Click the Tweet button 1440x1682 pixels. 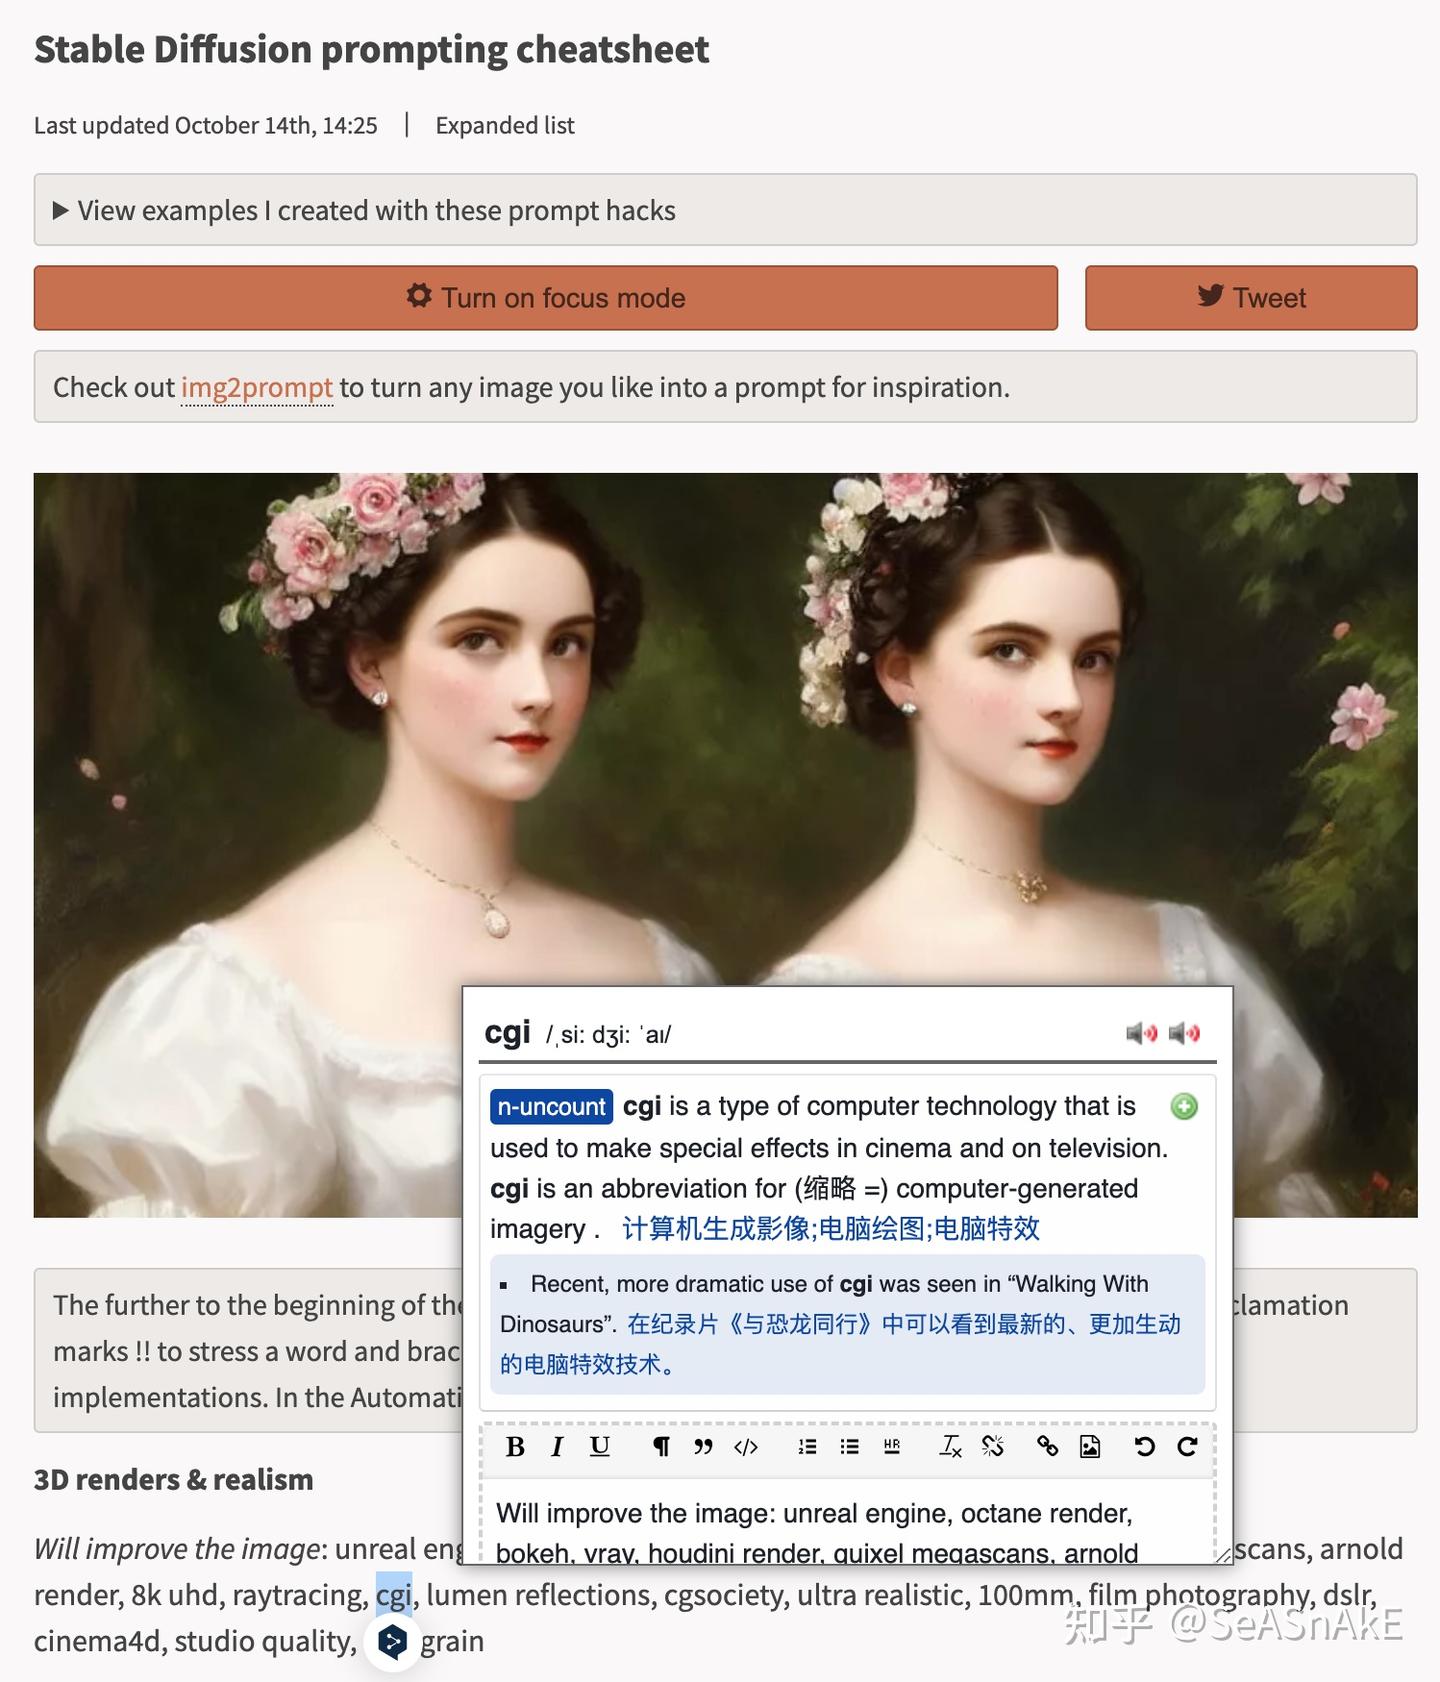pyautogui.click(x=1251, y=298)
